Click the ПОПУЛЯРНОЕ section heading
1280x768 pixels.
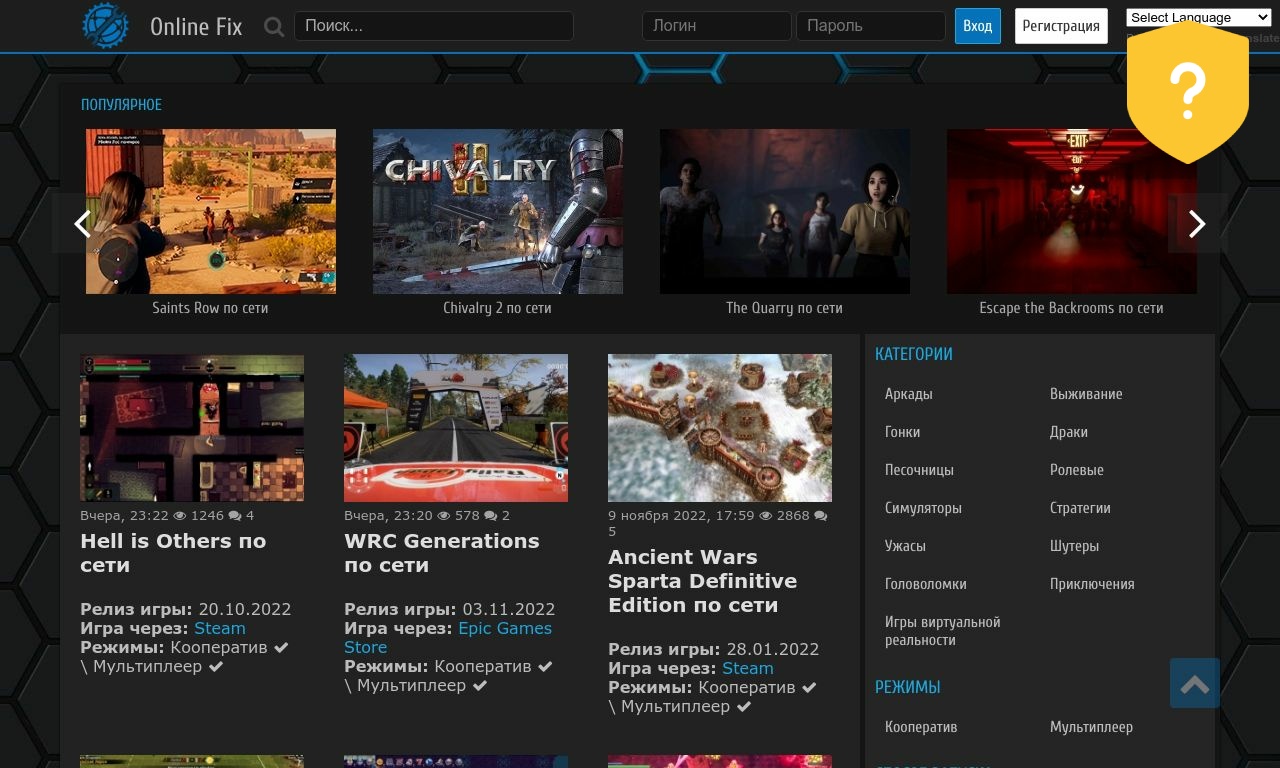(121, 105)
